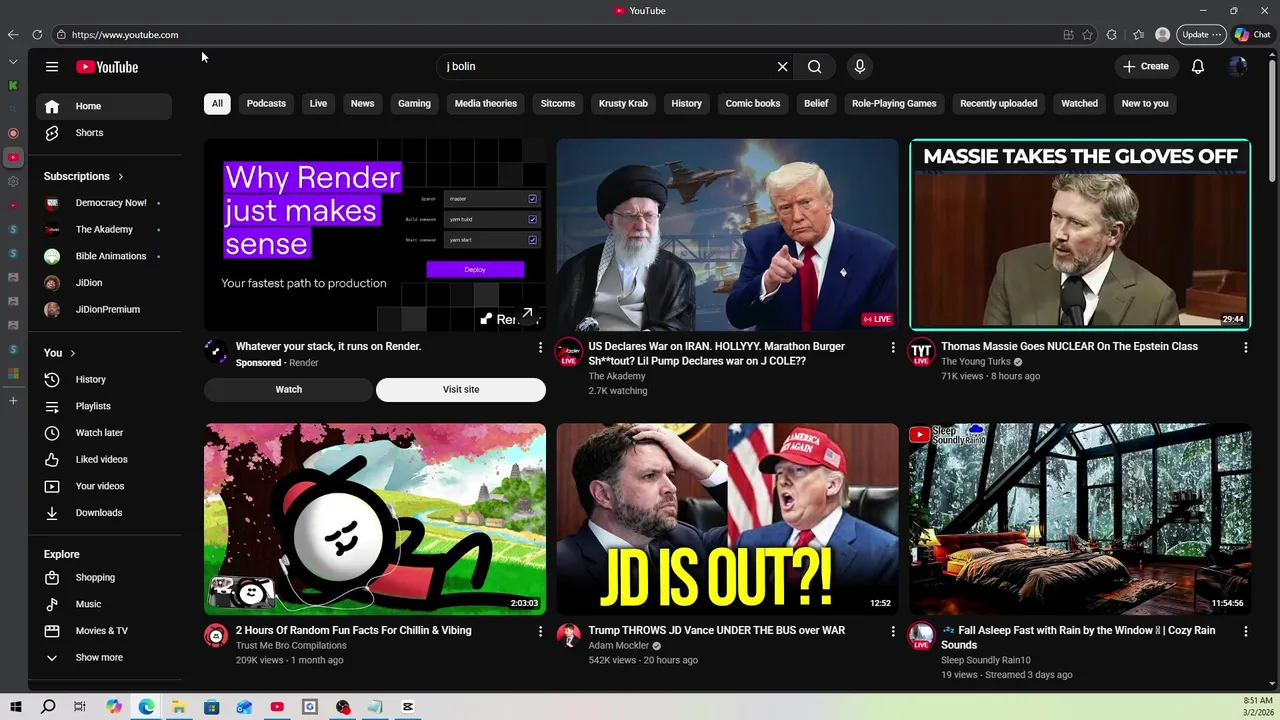Select the Podcasts filter chip
1280x720 pixels.
click(x=266, y=104)
